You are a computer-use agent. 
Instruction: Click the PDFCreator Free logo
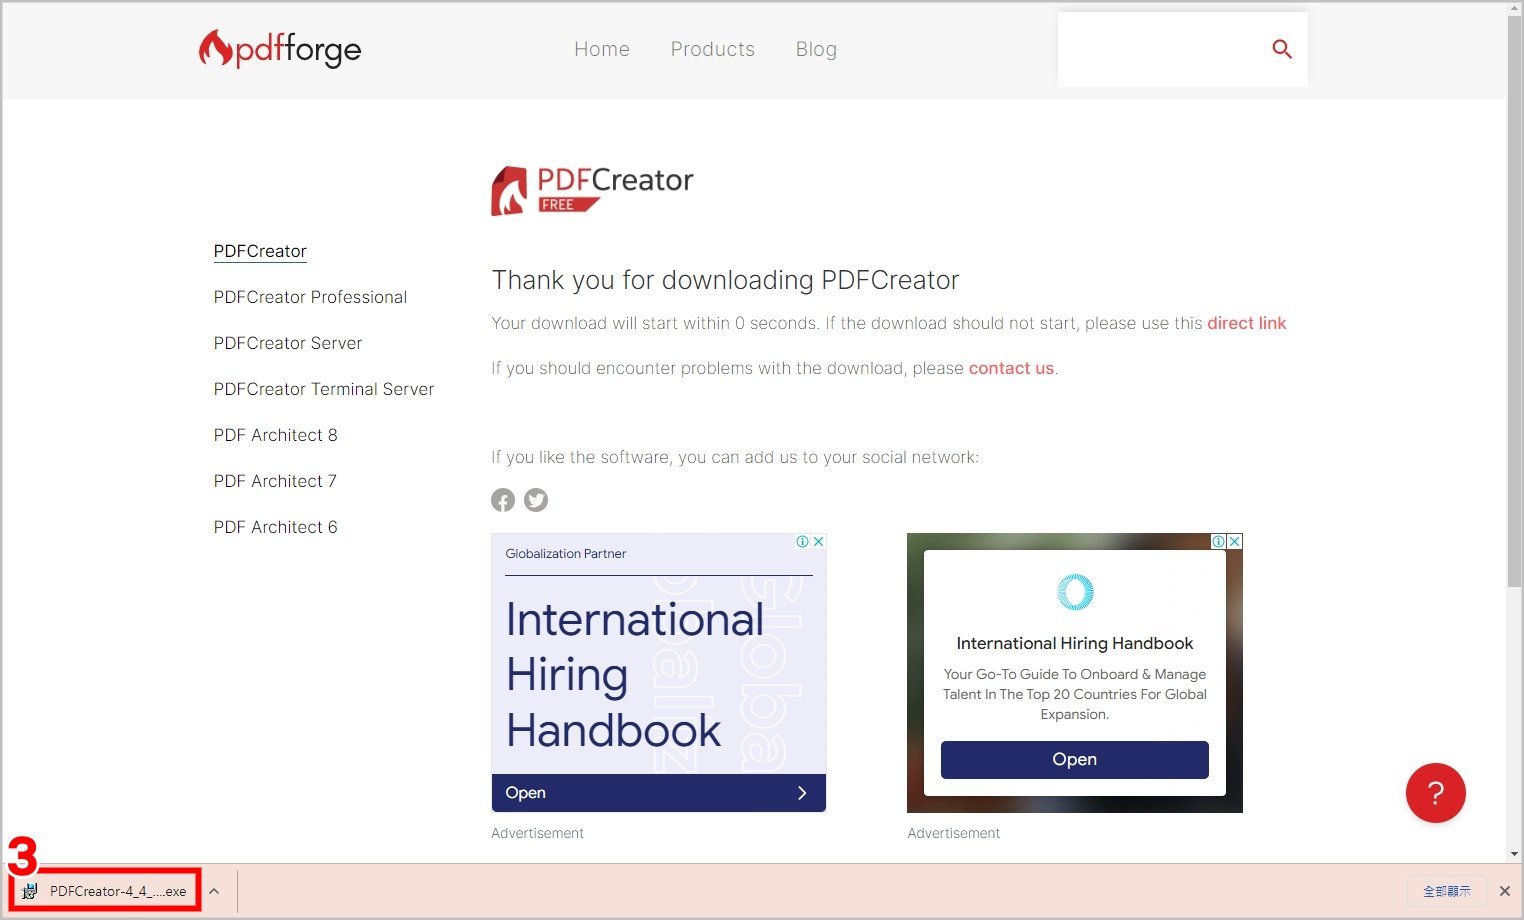592,190
